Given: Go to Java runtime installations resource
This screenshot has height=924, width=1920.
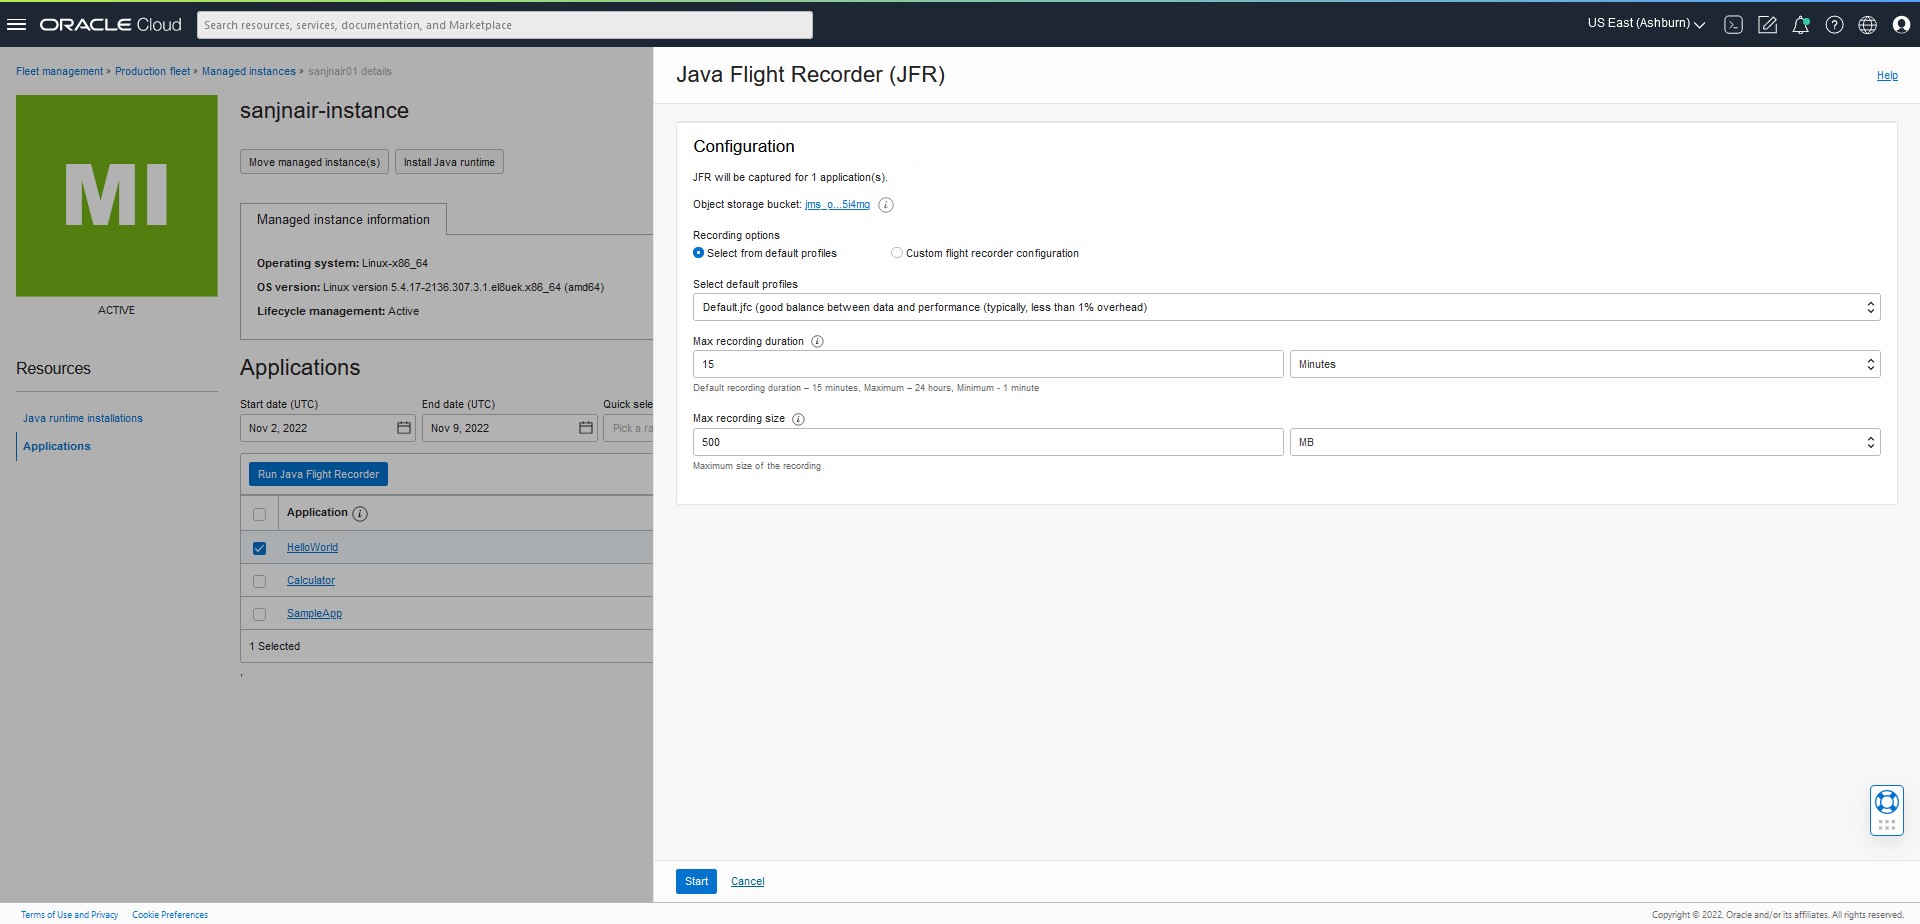Looking at the screenshot, I should pos(83,418).
